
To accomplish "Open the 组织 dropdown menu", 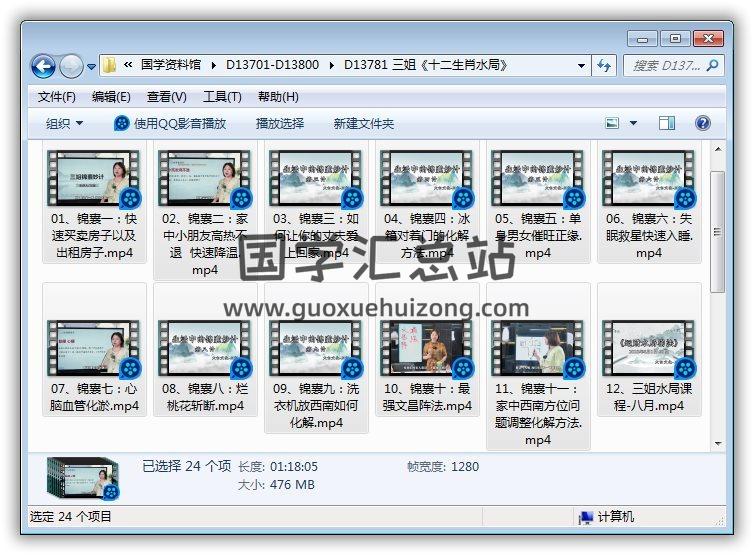I will click(64, 124).
